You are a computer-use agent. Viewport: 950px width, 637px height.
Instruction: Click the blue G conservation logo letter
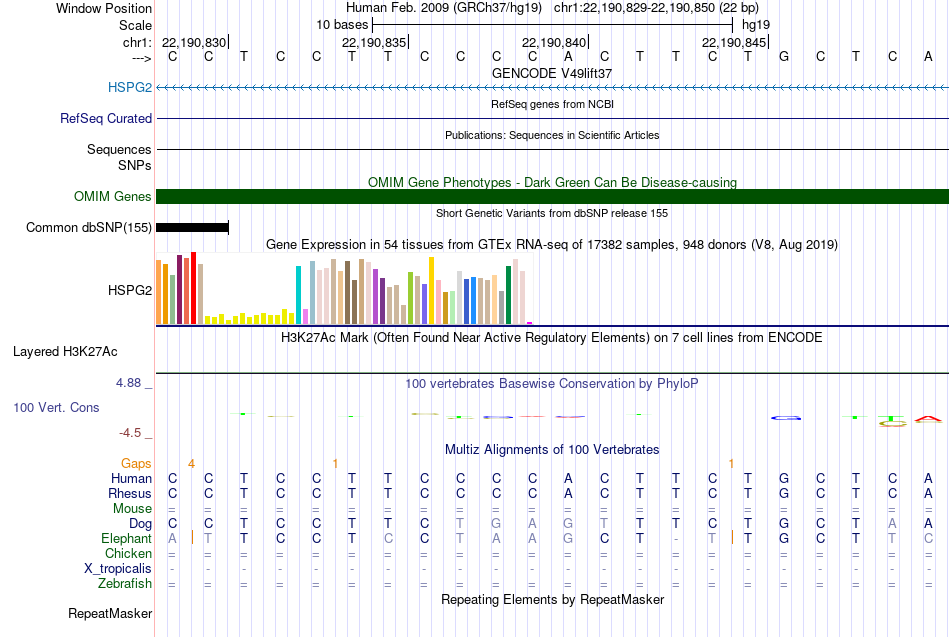click(x=786, y=418)
